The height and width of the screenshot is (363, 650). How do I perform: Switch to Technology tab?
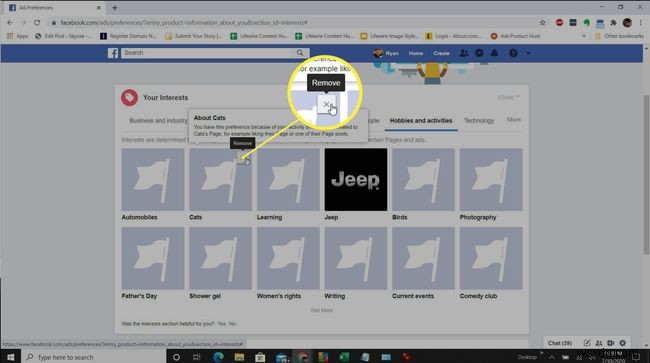[x=479, y=121]
